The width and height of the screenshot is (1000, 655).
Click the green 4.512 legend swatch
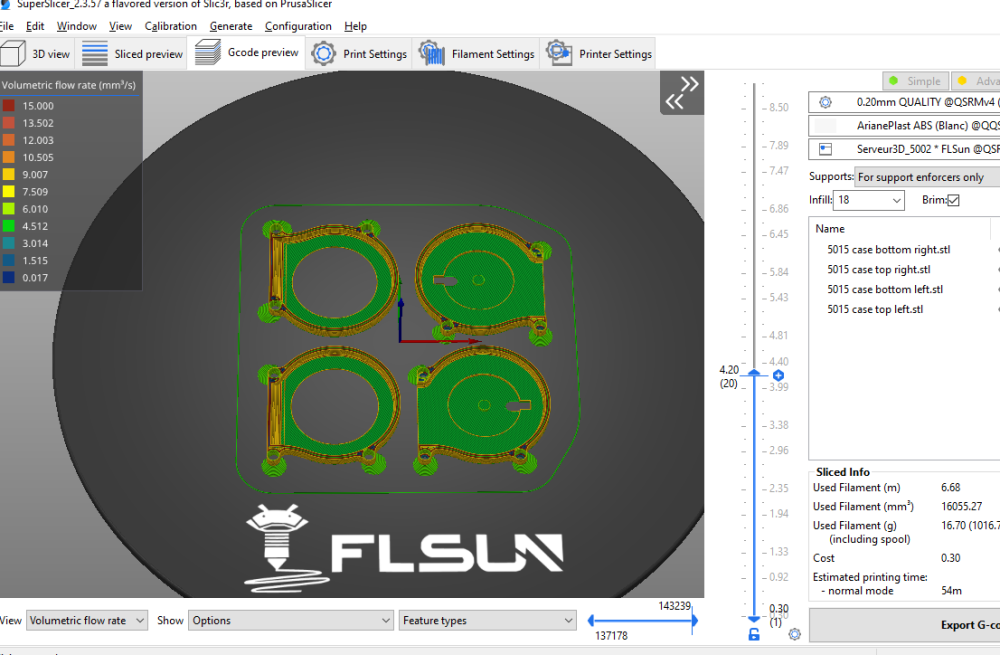8,226
